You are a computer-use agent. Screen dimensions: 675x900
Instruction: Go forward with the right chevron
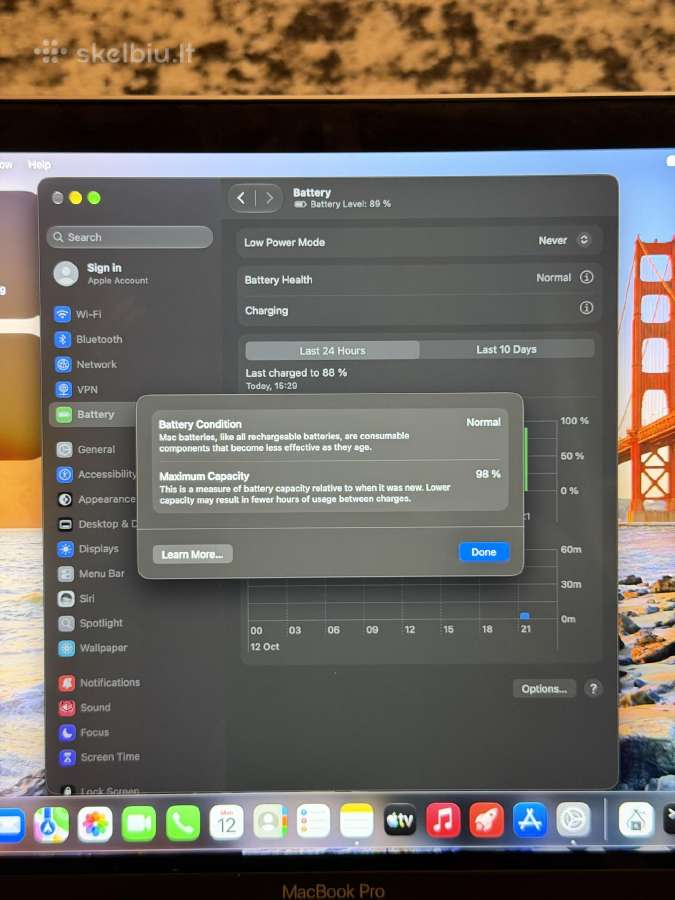coord(269,198)
